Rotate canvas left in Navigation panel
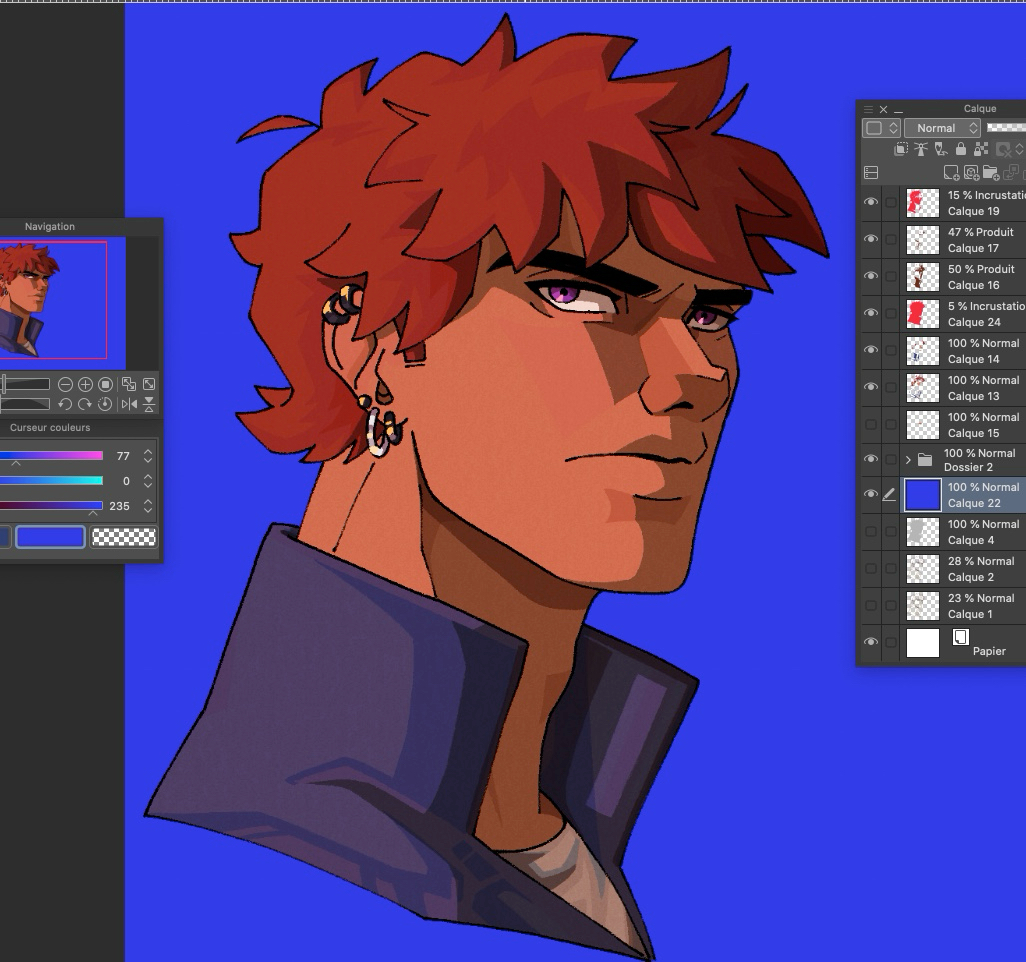The height and width of the screenshot is (962, 1026). [x=65, y=404]
